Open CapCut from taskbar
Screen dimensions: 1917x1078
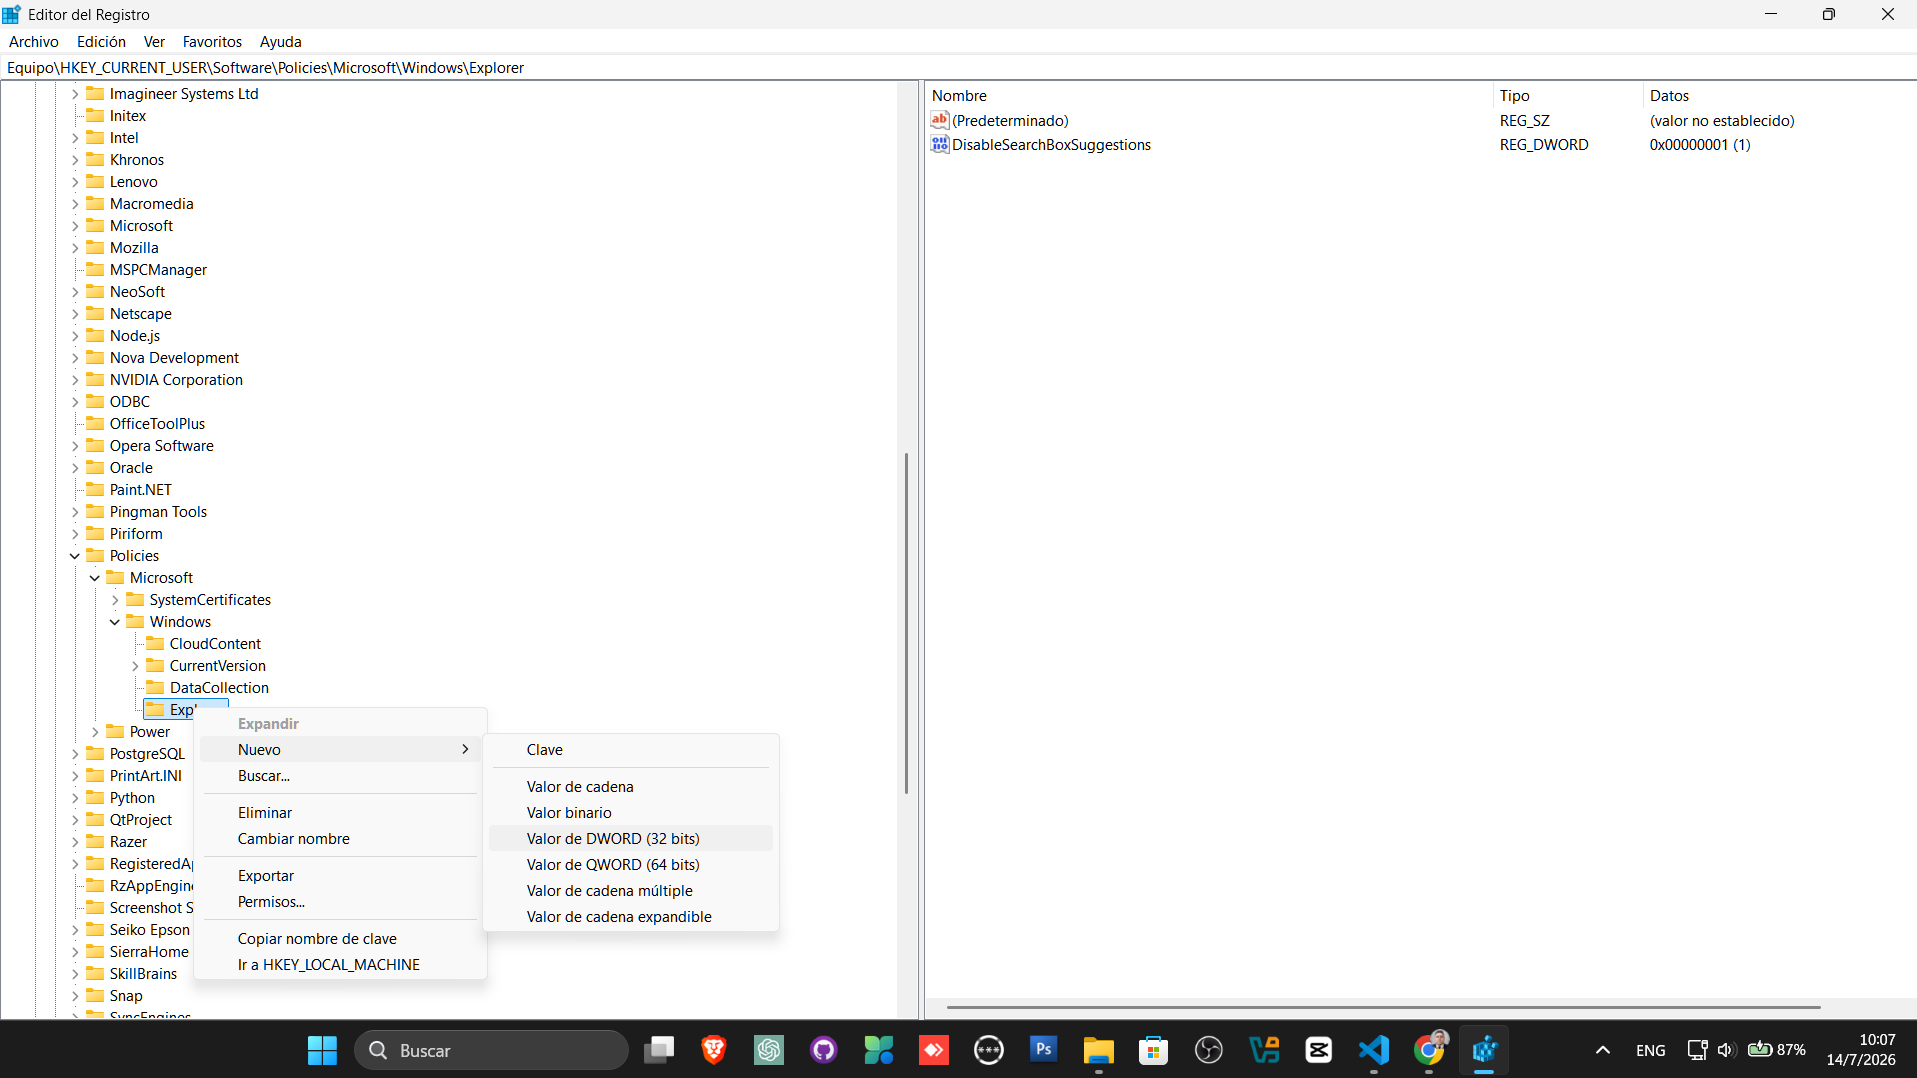pyautogui.click(x=1319, y=1050)
